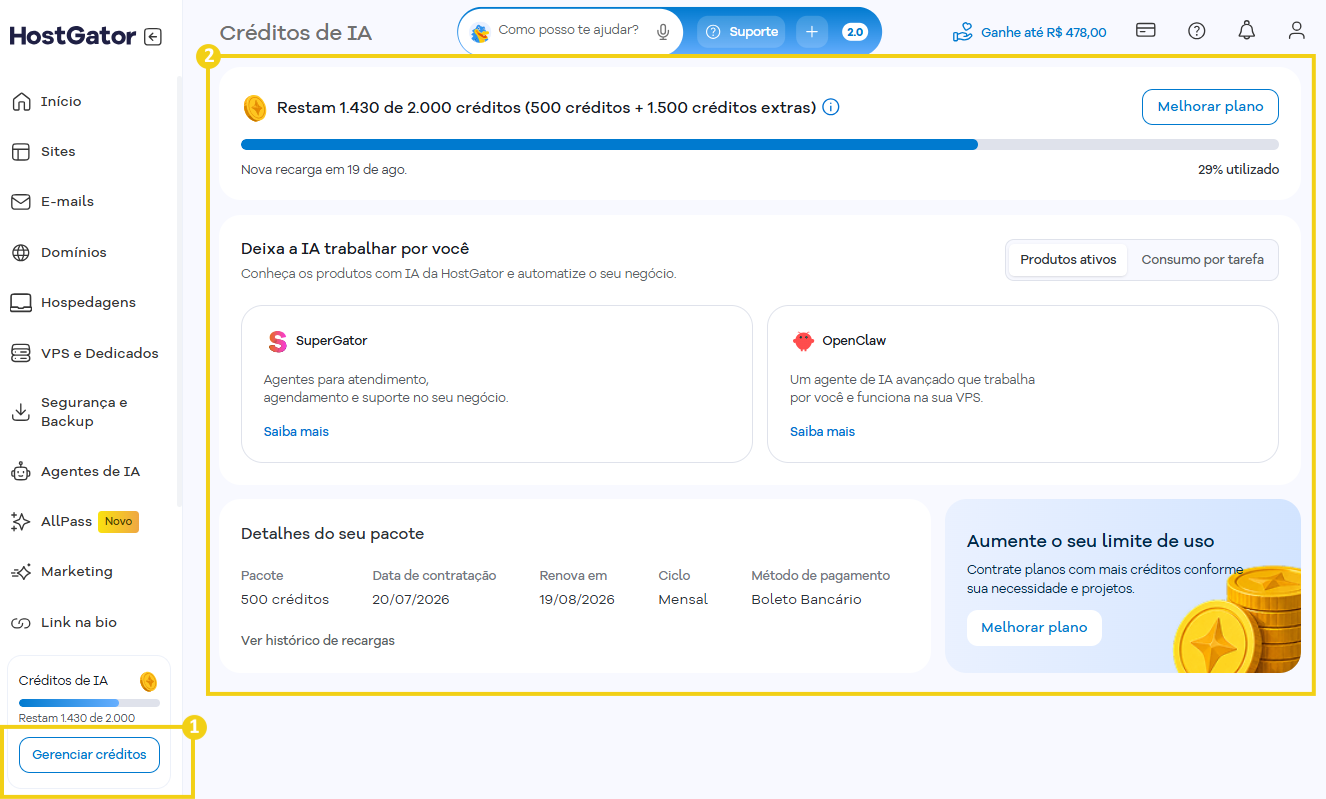Click the SuperGator logo icon

(x=277, y=341)
